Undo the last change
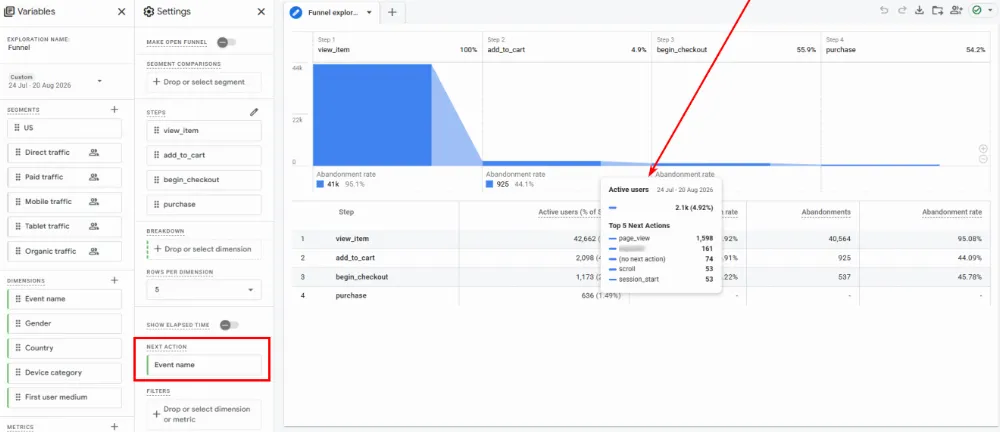The image size is (1000, 432). click(x=883, y=11)
